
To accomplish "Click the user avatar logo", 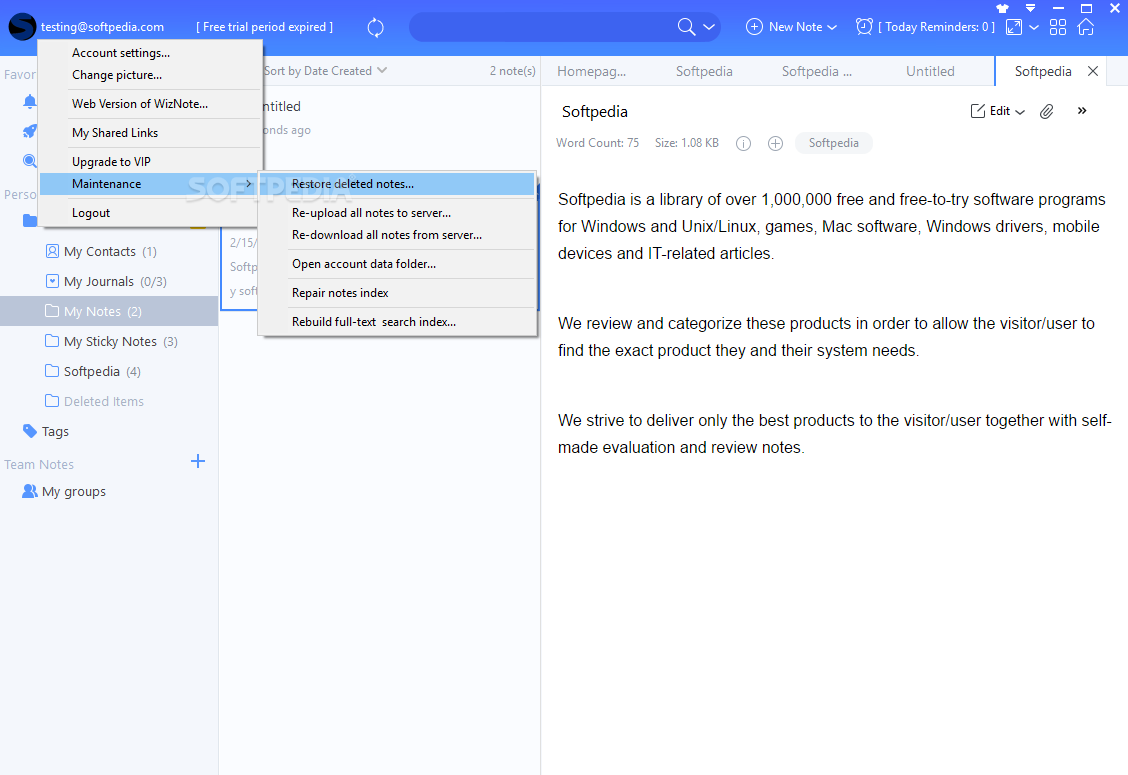I will tap(22, 27).
